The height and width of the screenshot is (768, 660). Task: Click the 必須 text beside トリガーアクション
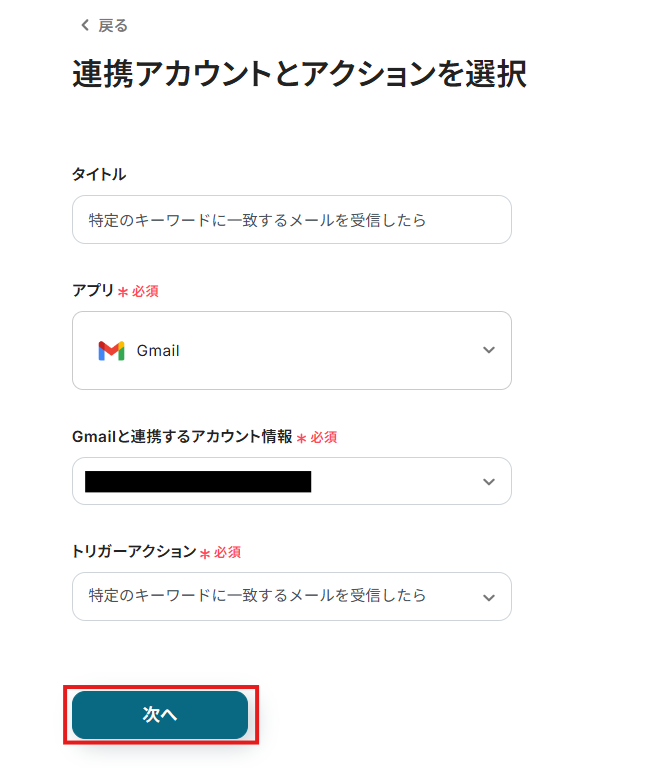tap(227, 552)
